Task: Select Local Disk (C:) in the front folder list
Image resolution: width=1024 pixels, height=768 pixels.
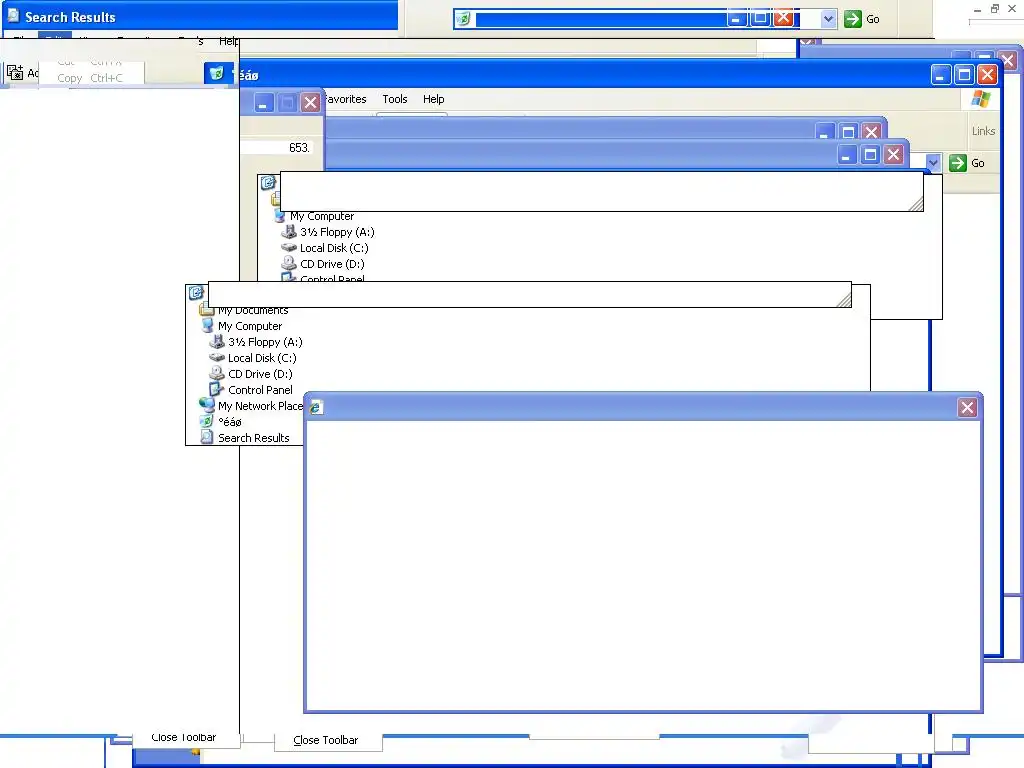Action: (262, 358)
